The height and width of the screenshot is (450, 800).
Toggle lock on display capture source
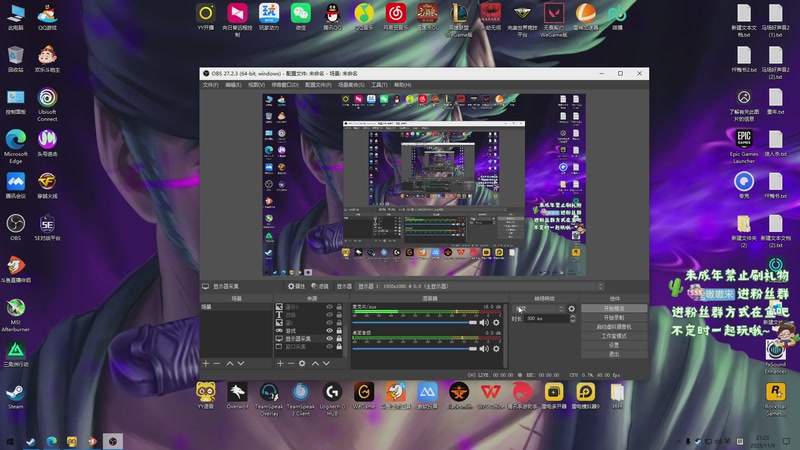[339, 338]
